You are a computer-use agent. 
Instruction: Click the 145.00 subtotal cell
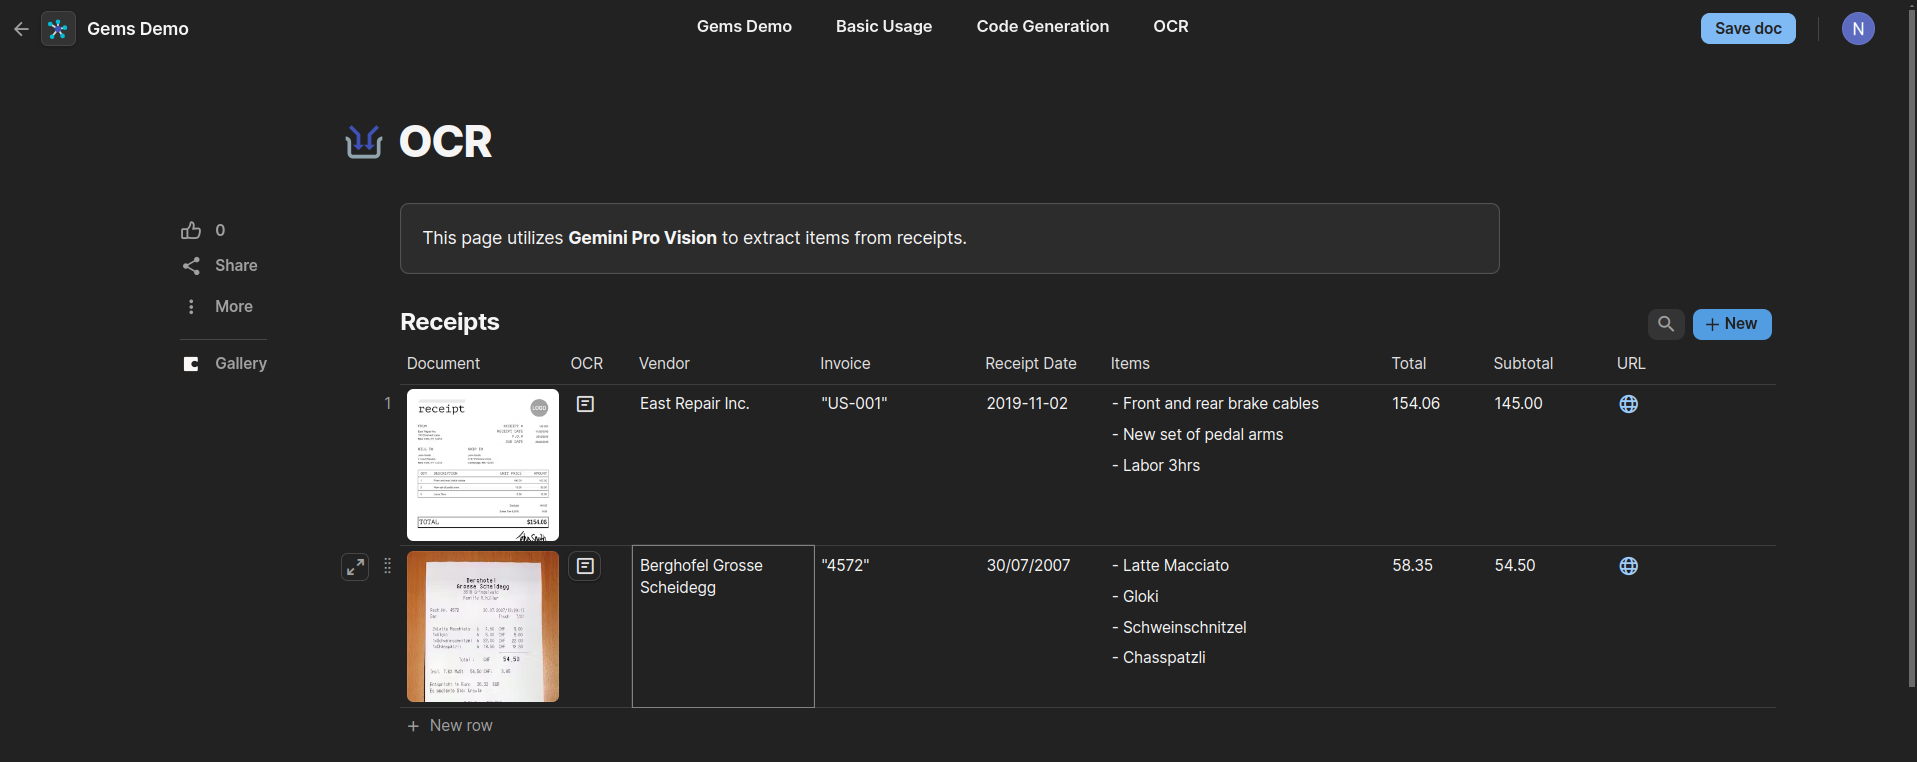point(1549,465)
